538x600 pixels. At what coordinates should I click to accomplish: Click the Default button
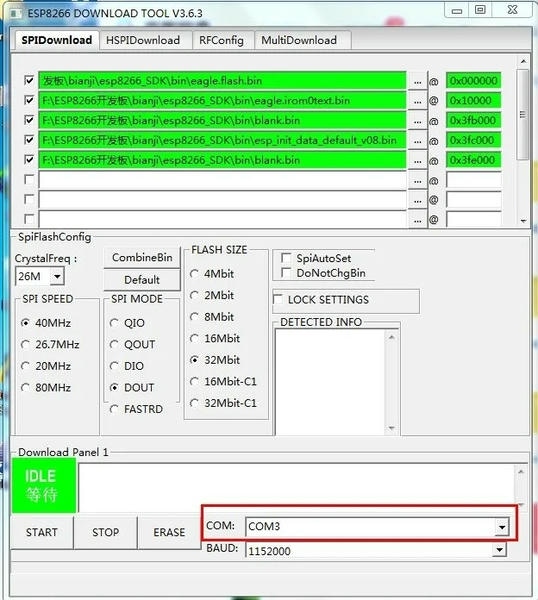(x=142, y=280)
